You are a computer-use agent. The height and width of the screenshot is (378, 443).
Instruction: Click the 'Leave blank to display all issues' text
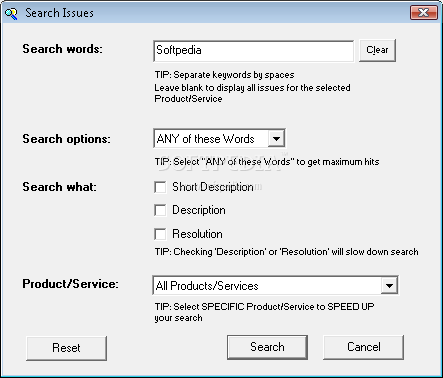252,93
